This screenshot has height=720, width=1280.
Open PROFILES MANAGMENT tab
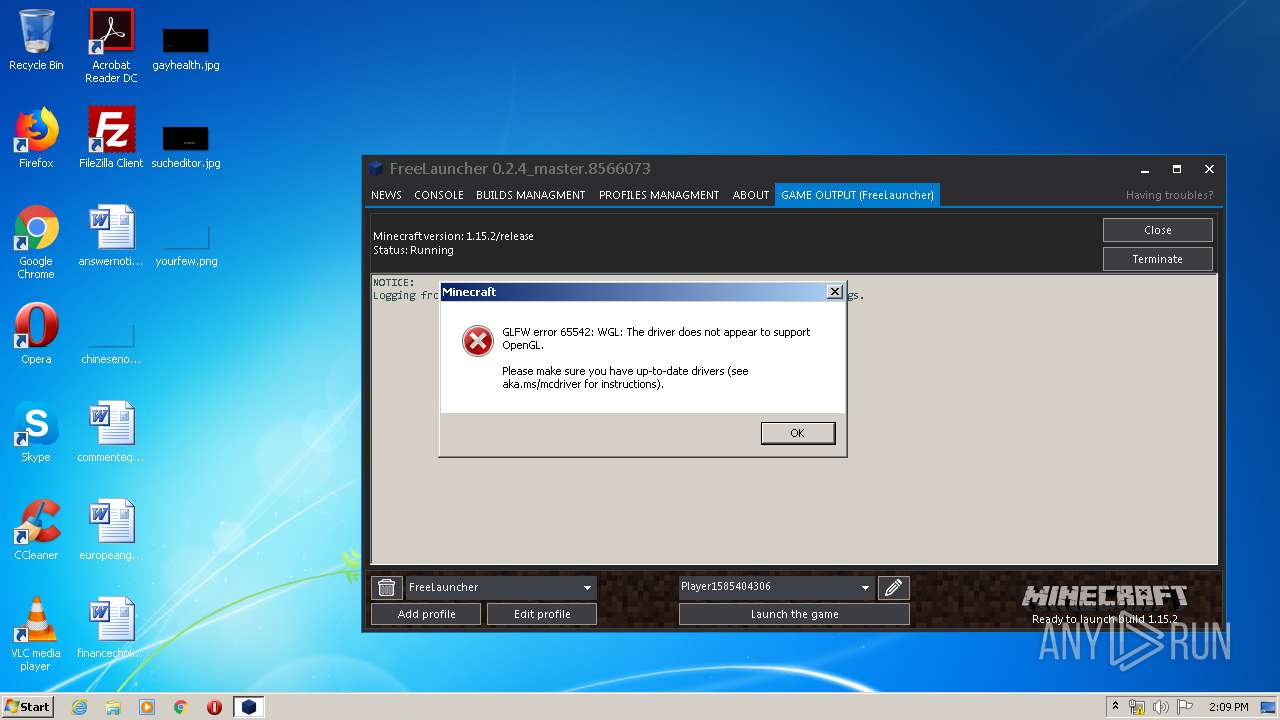click(x=659, y=195)
